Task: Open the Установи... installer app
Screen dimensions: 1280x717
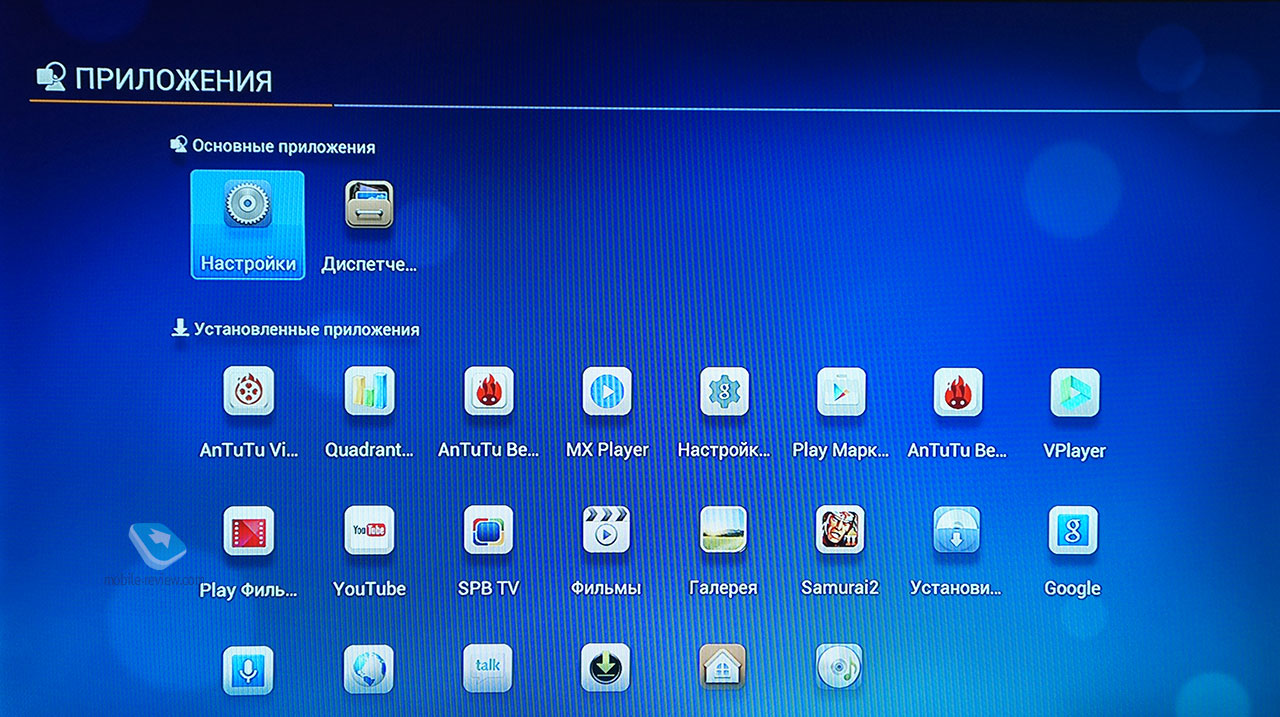Action: [957, 550]
